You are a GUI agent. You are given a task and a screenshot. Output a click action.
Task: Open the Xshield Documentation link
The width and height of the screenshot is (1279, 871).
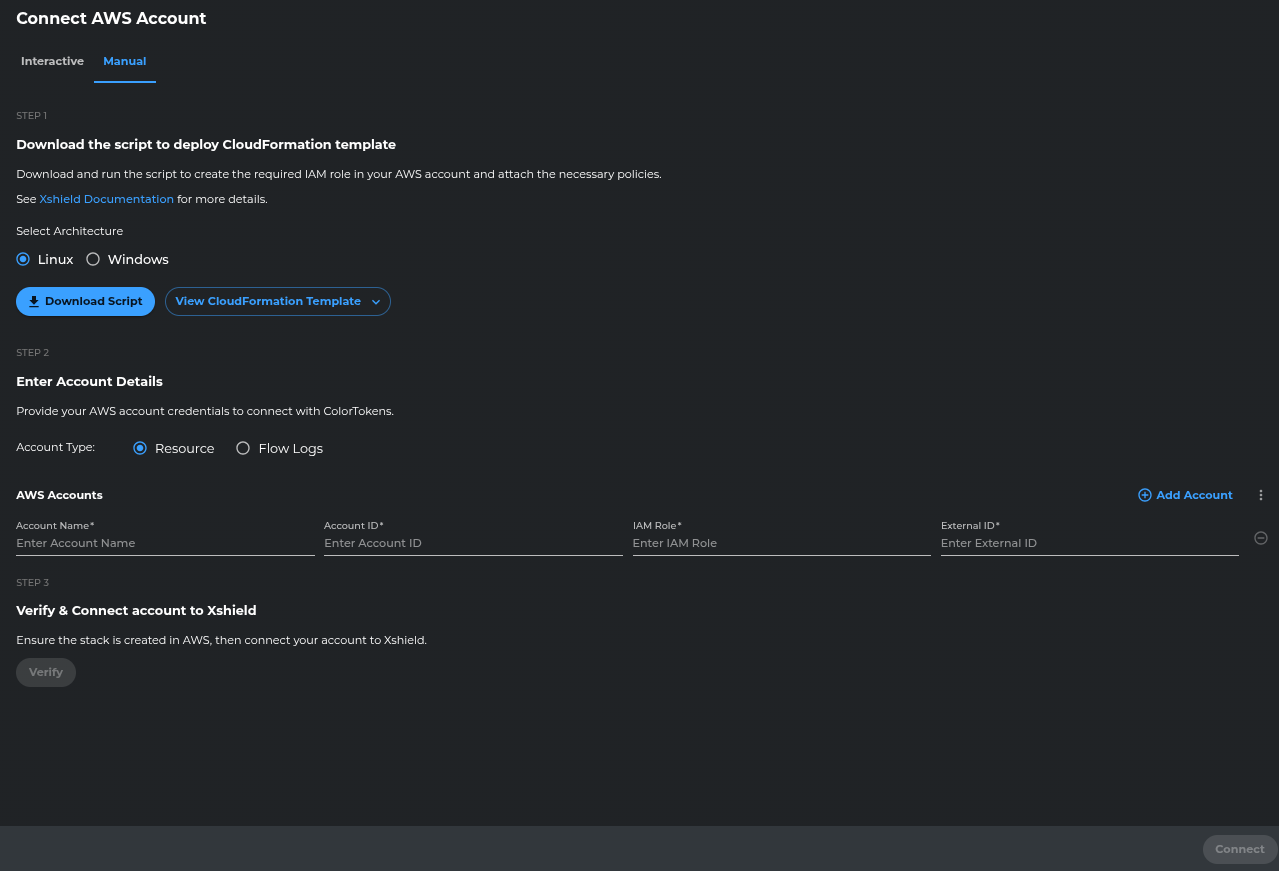tap(106, 198)
